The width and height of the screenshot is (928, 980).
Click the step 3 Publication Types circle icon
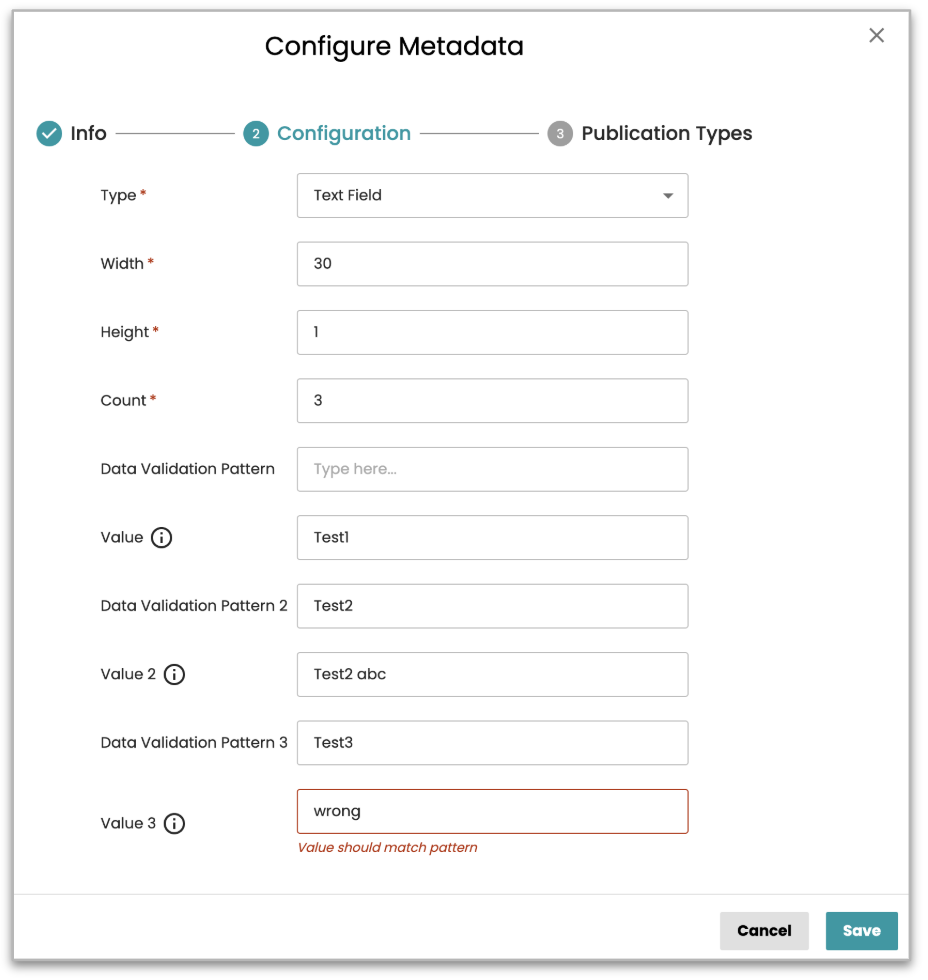(x=560, y=134)
